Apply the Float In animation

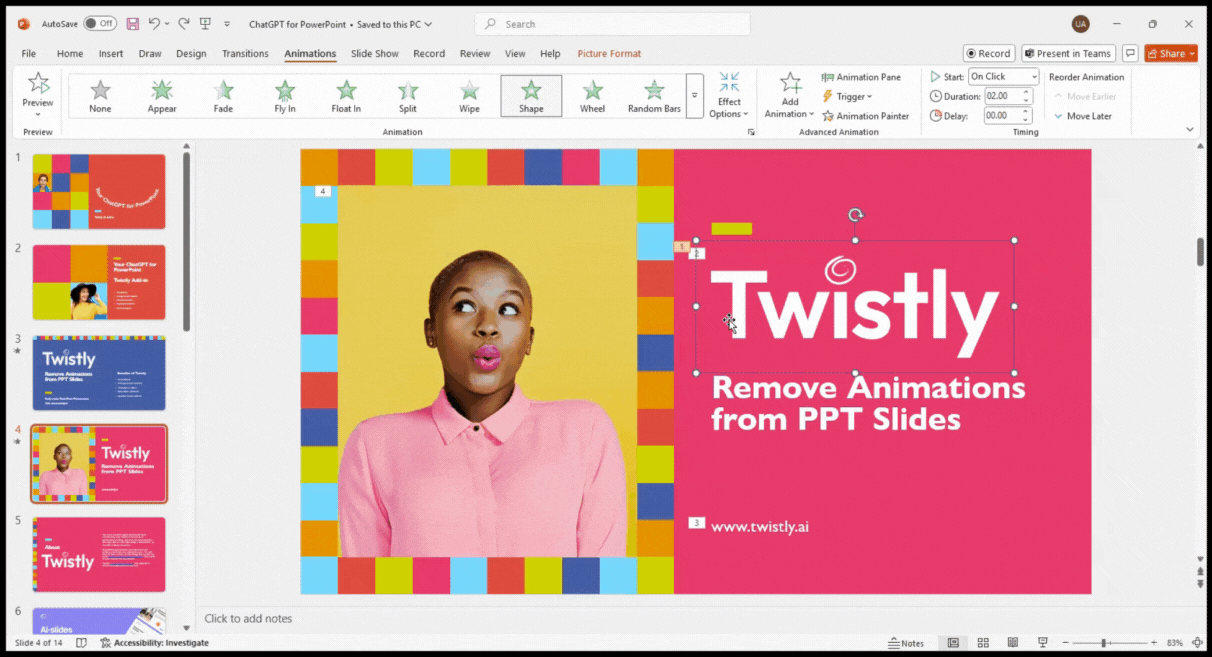(x=346, y=96)
